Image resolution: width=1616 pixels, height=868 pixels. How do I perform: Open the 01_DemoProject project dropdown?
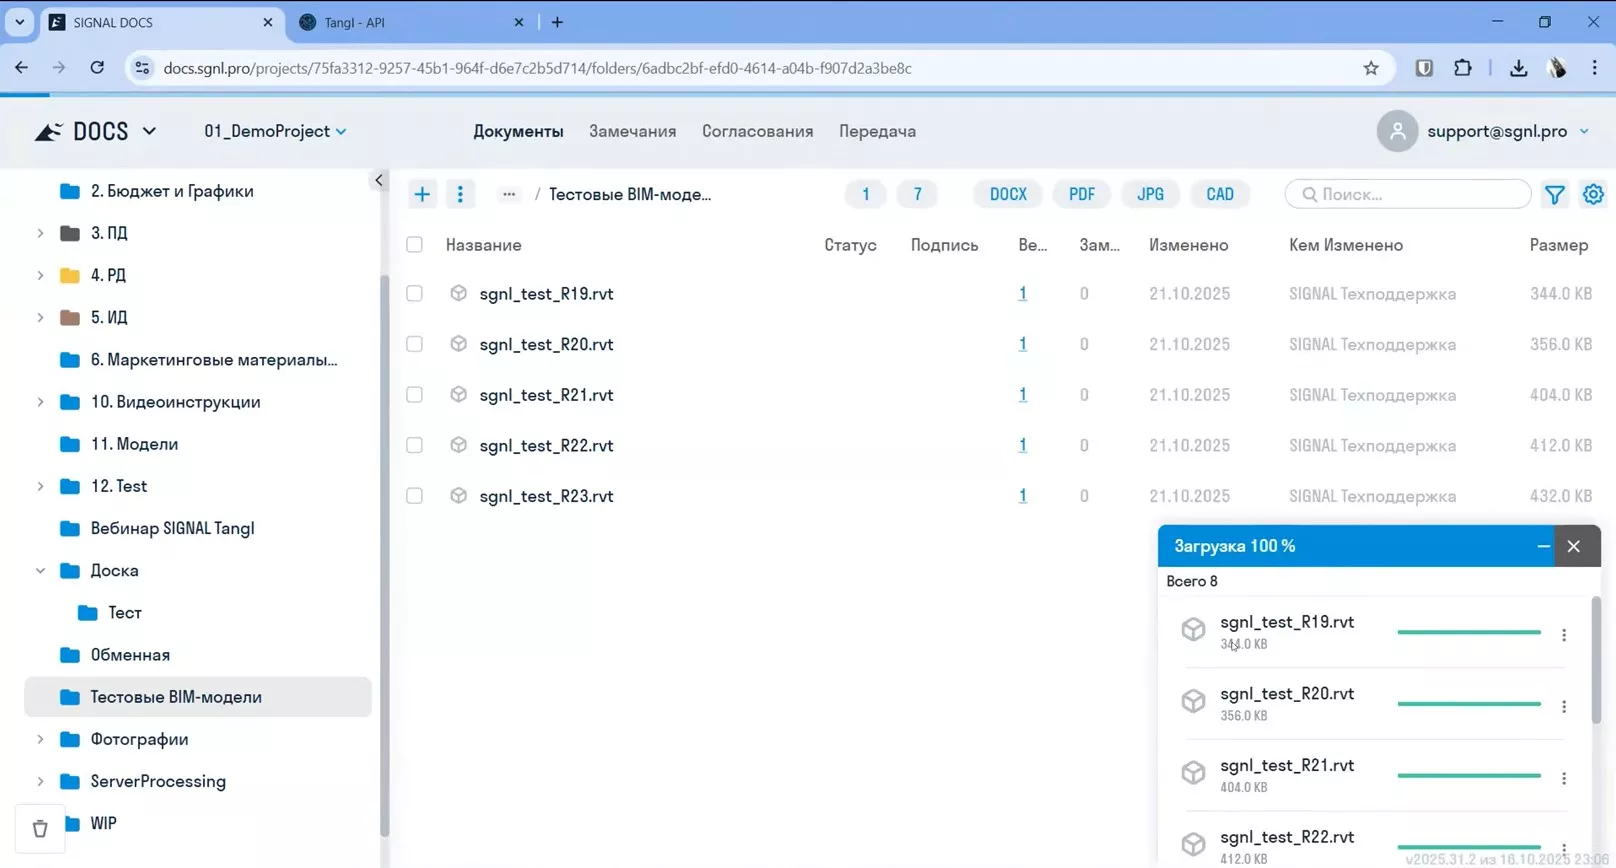pos(275,131)
